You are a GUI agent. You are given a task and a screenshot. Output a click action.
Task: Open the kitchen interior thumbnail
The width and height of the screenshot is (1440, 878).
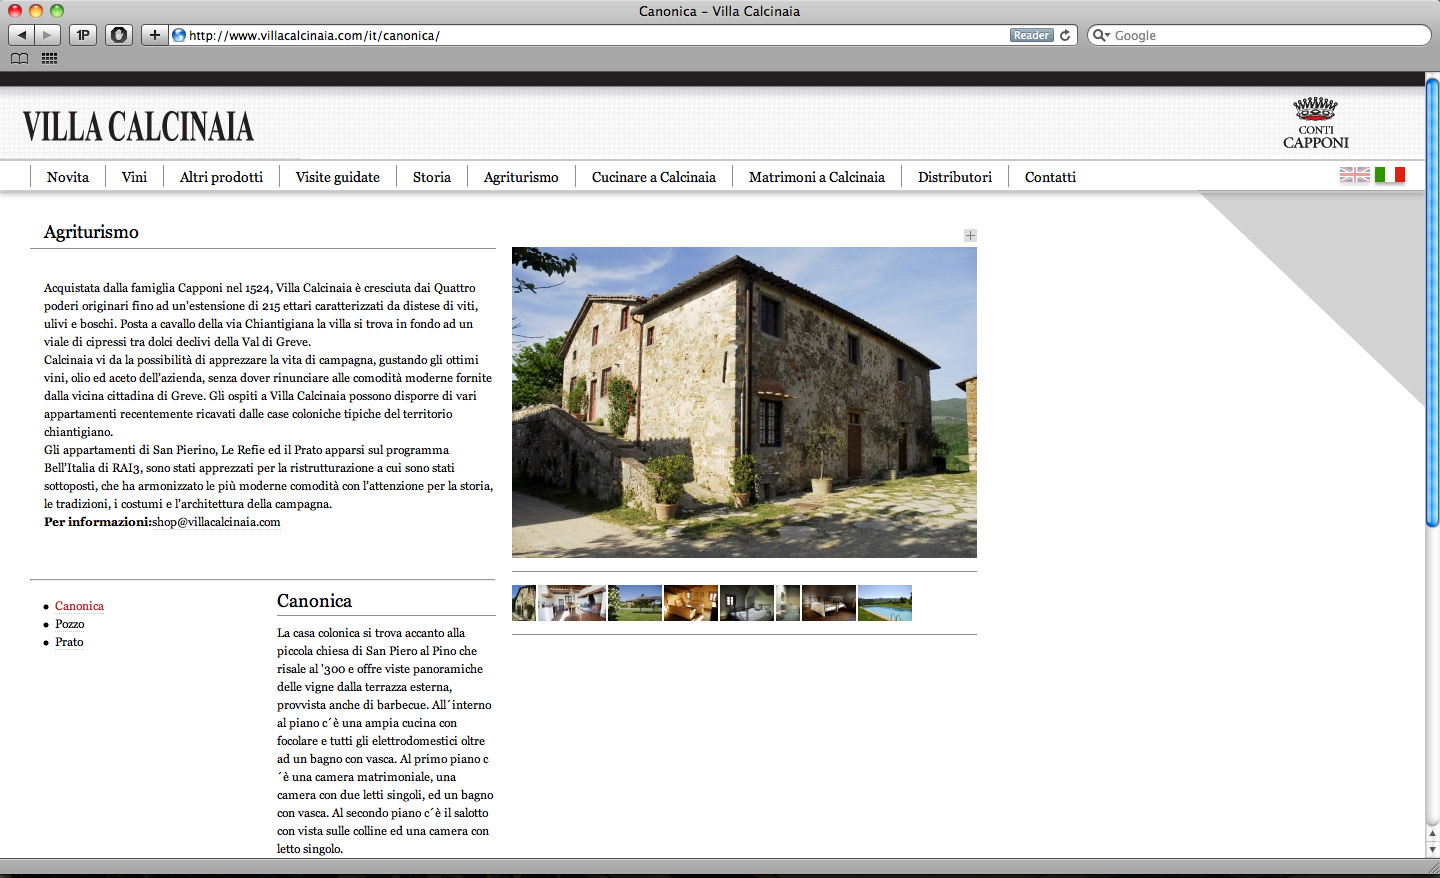click(x=572, y=603)
